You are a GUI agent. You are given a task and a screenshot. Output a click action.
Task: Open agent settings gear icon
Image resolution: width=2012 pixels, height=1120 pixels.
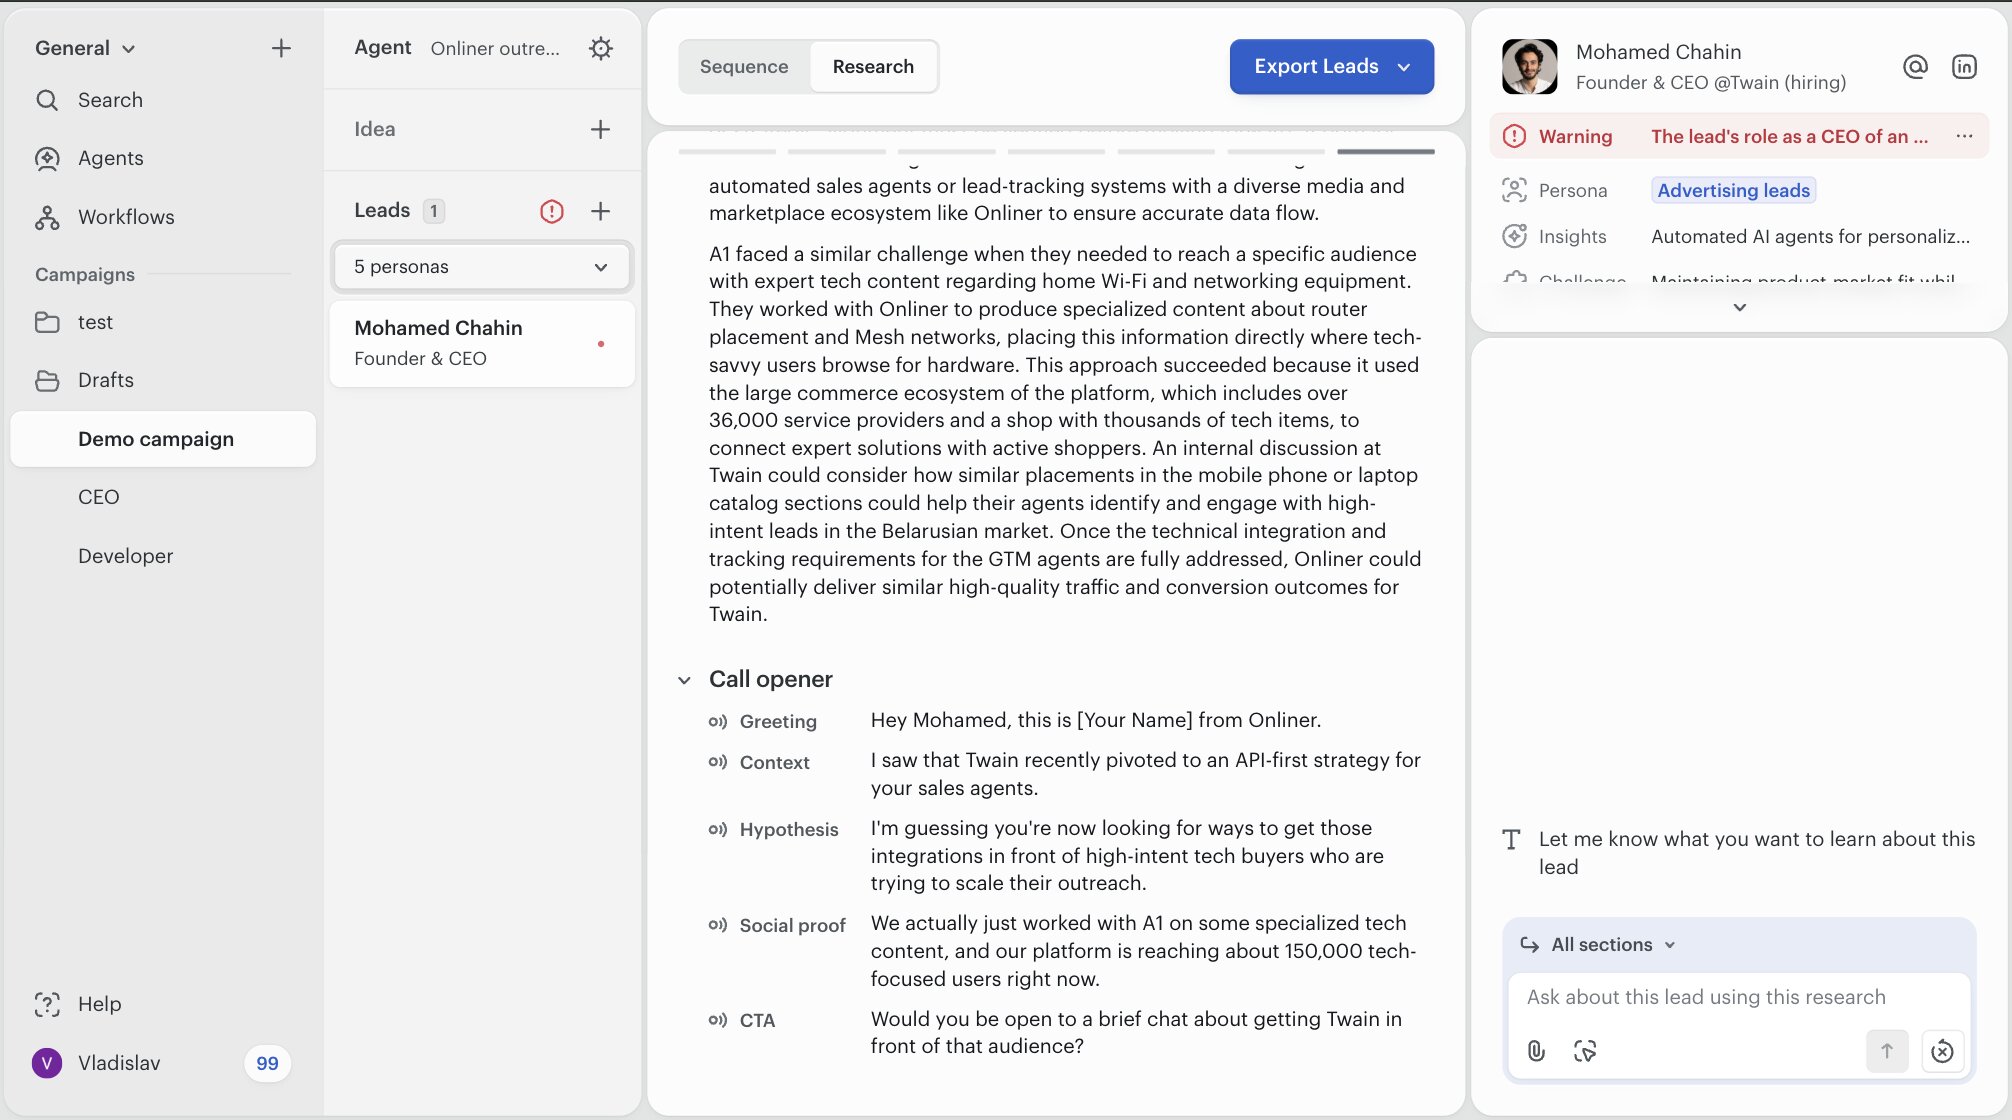[x=600, y=48]
